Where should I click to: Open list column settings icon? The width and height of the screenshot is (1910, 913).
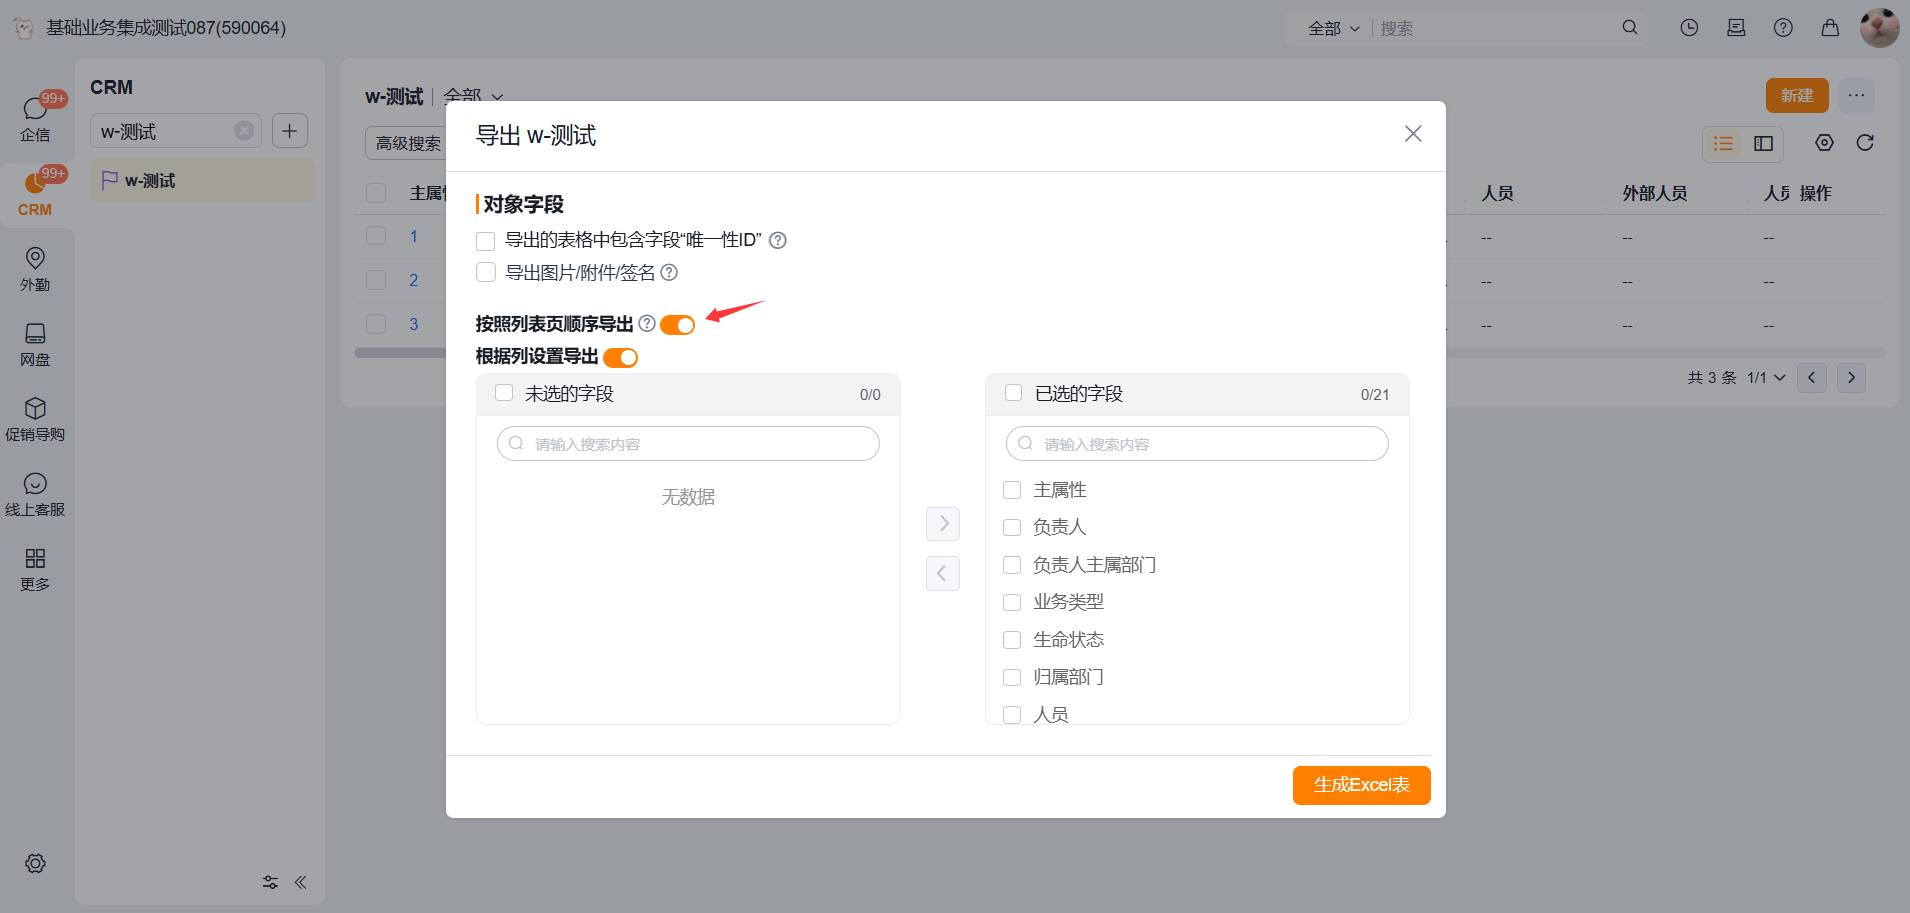tap(1825, 143)
